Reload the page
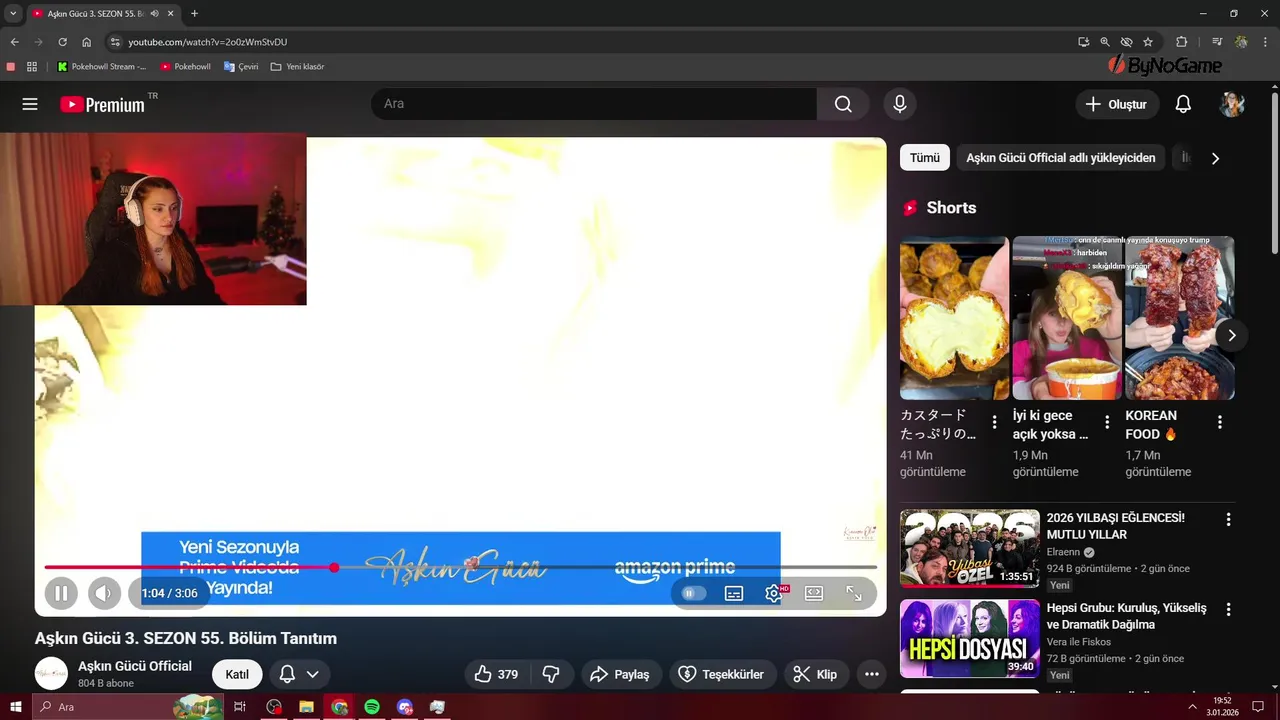Image resolution: width=1280 pixels, height=720 pixels. [x=62, y=42]
